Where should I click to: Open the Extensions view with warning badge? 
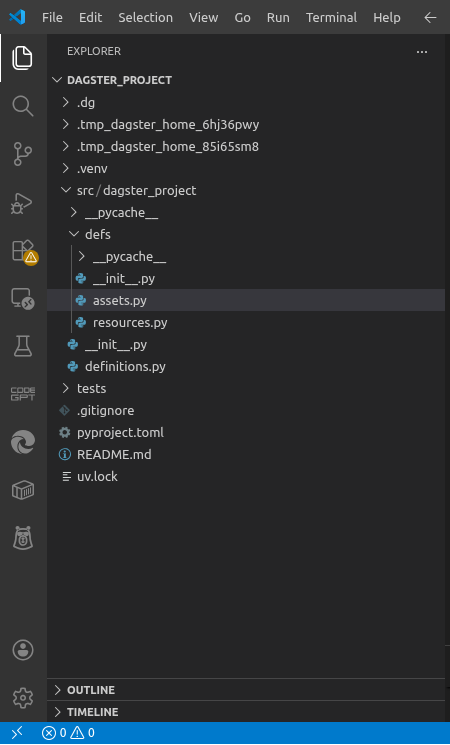pyautogui.click(x=24, y=252)
